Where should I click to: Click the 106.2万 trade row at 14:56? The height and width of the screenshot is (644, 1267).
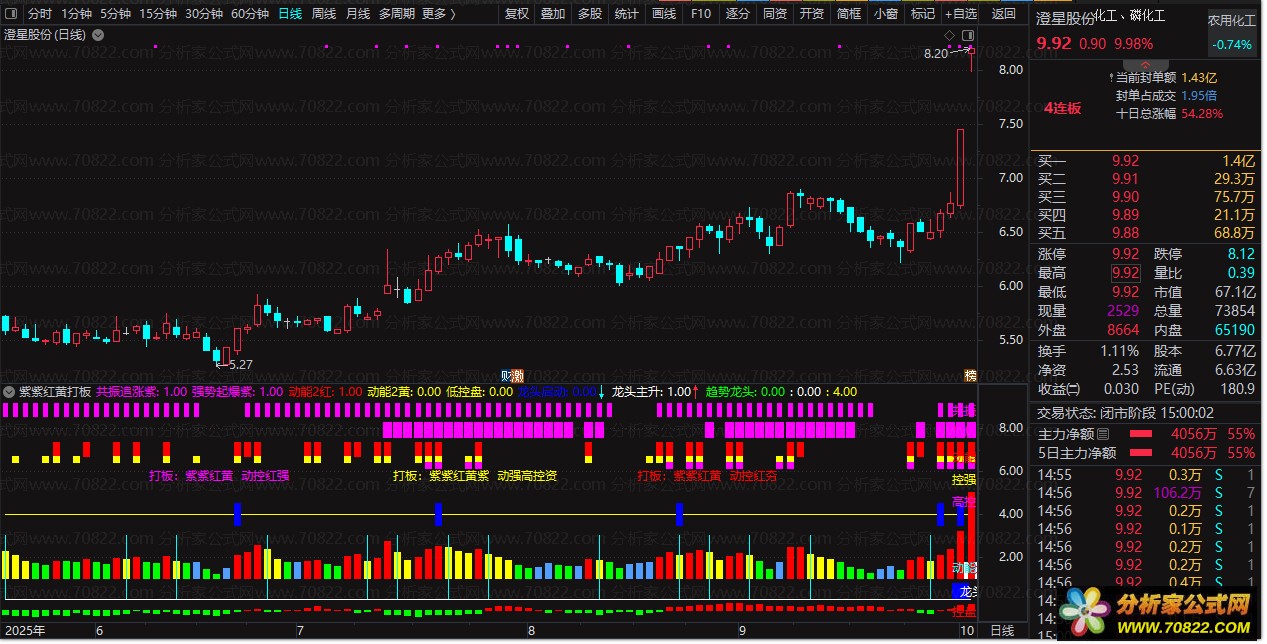coord(1146,493)
